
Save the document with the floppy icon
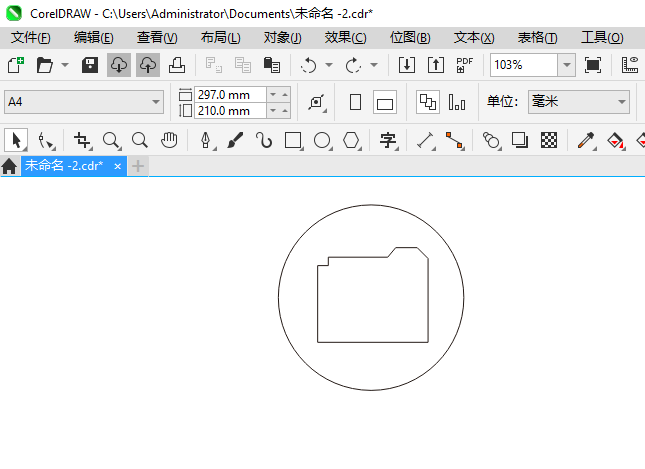[90, 65]
